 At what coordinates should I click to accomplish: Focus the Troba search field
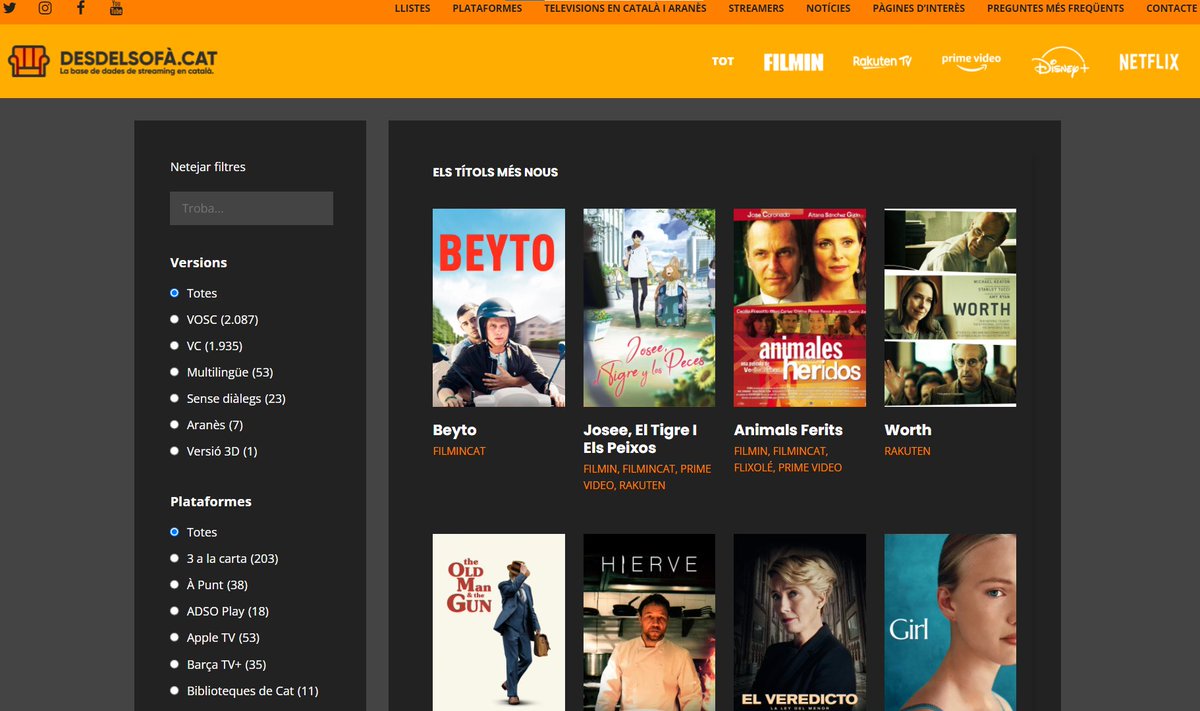251,208
